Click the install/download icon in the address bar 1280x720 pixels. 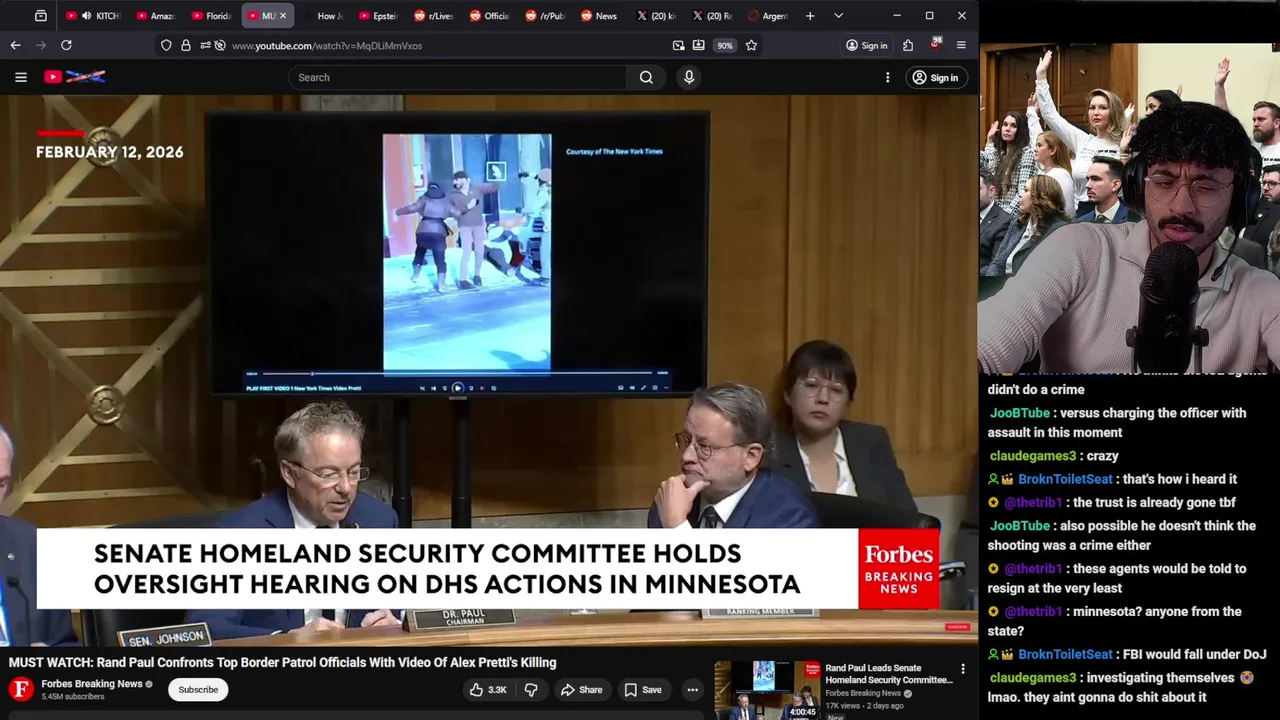coord(698,45)
